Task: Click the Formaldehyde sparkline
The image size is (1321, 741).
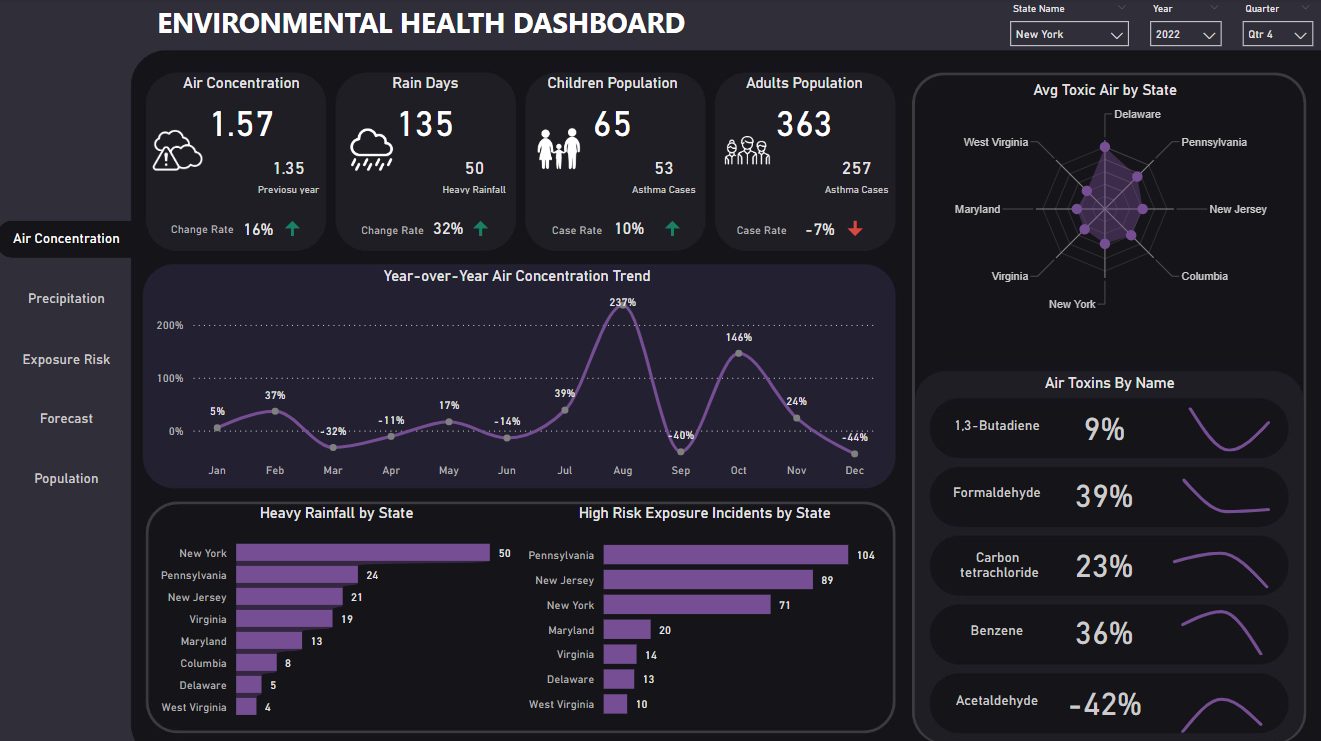Action: 1226,496
